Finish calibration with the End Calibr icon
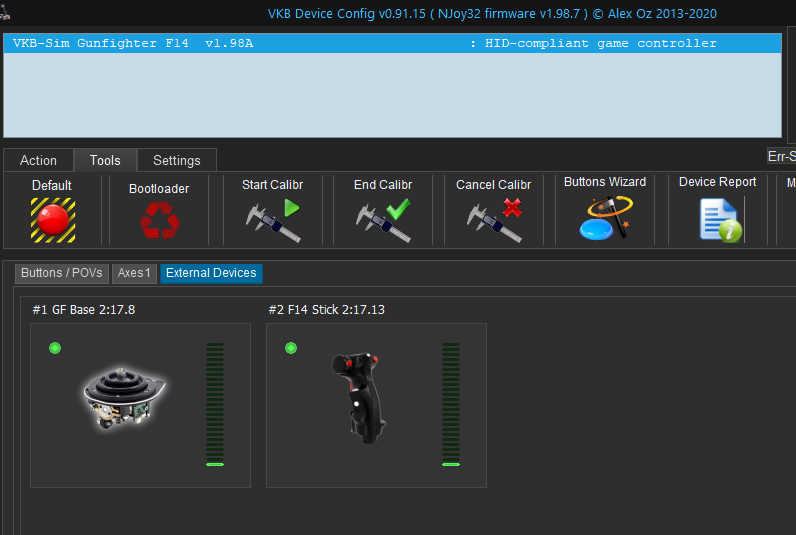This screenshot has width=796, height=535. click(383, 220)
